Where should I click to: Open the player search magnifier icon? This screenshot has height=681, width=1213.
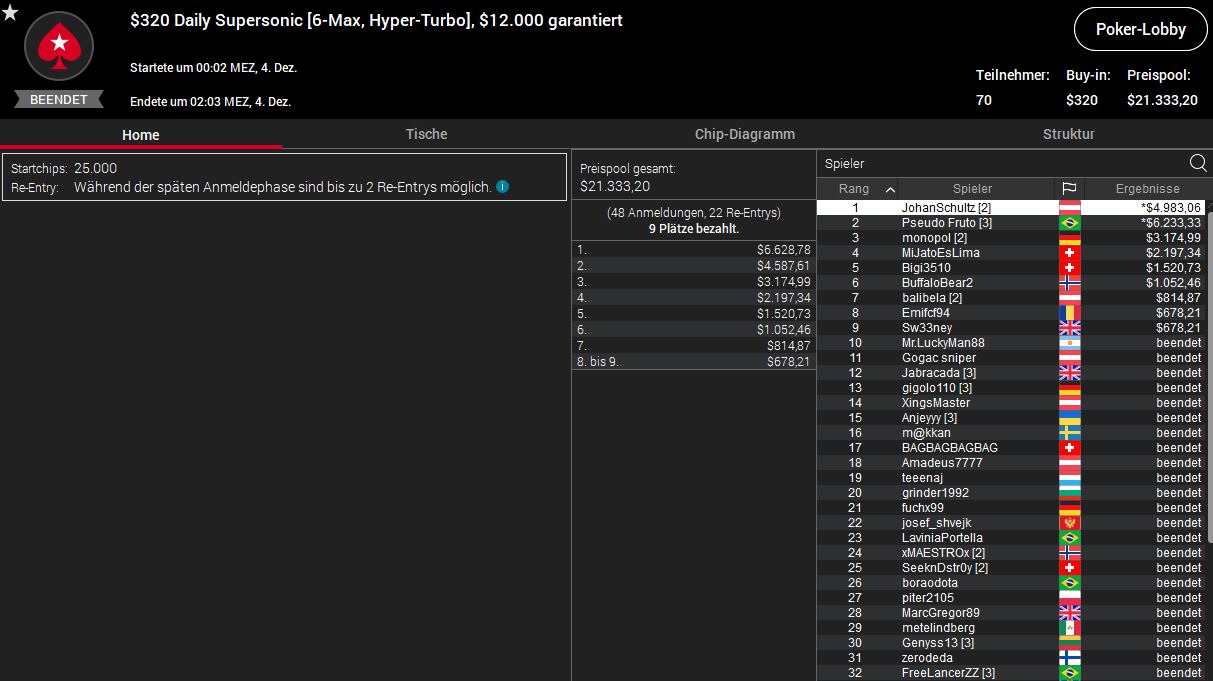click(1197, 163)
